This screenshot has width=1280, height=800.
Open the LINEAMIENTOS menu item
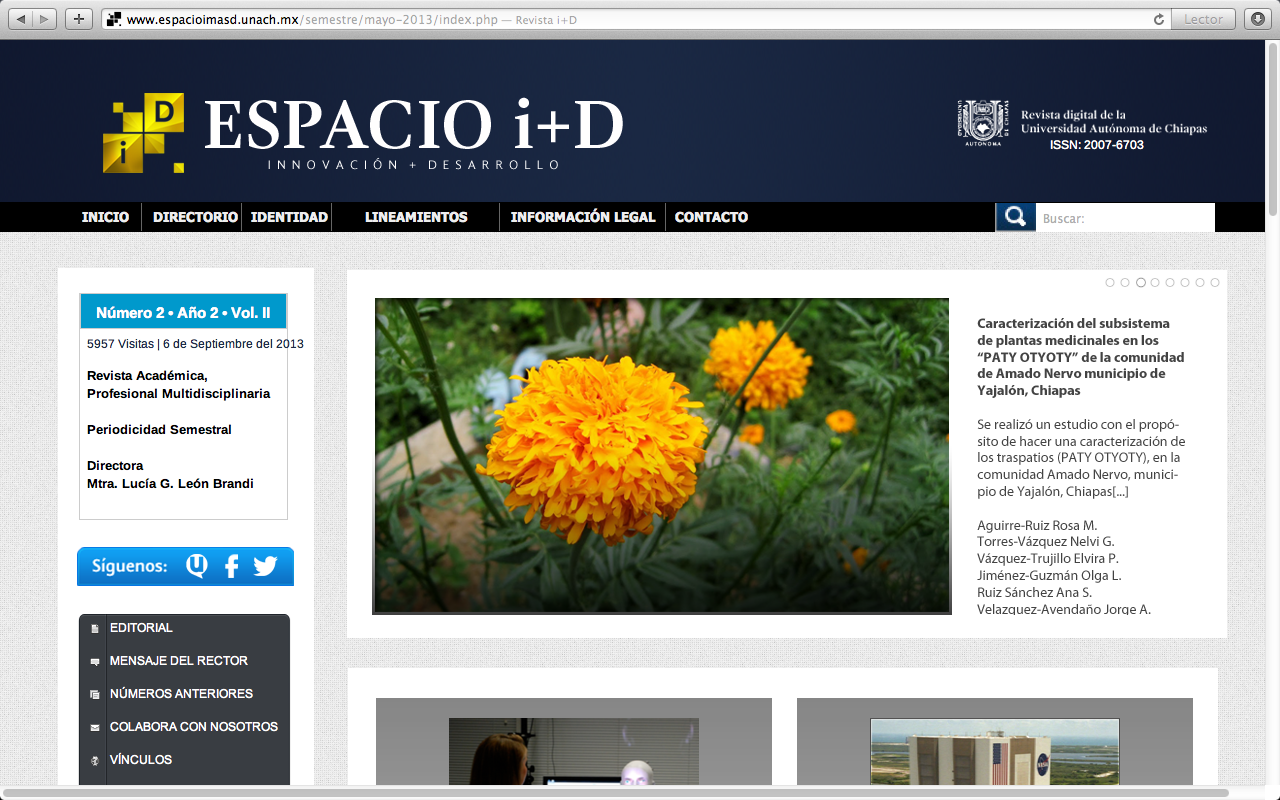coord(416,217)
